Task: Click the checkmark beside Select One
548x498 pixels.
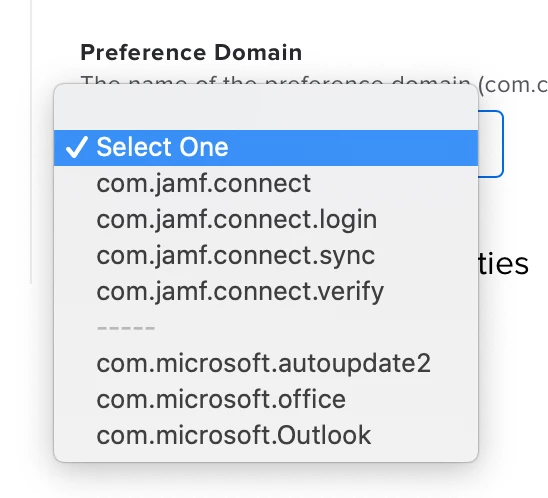Action: 76,147
